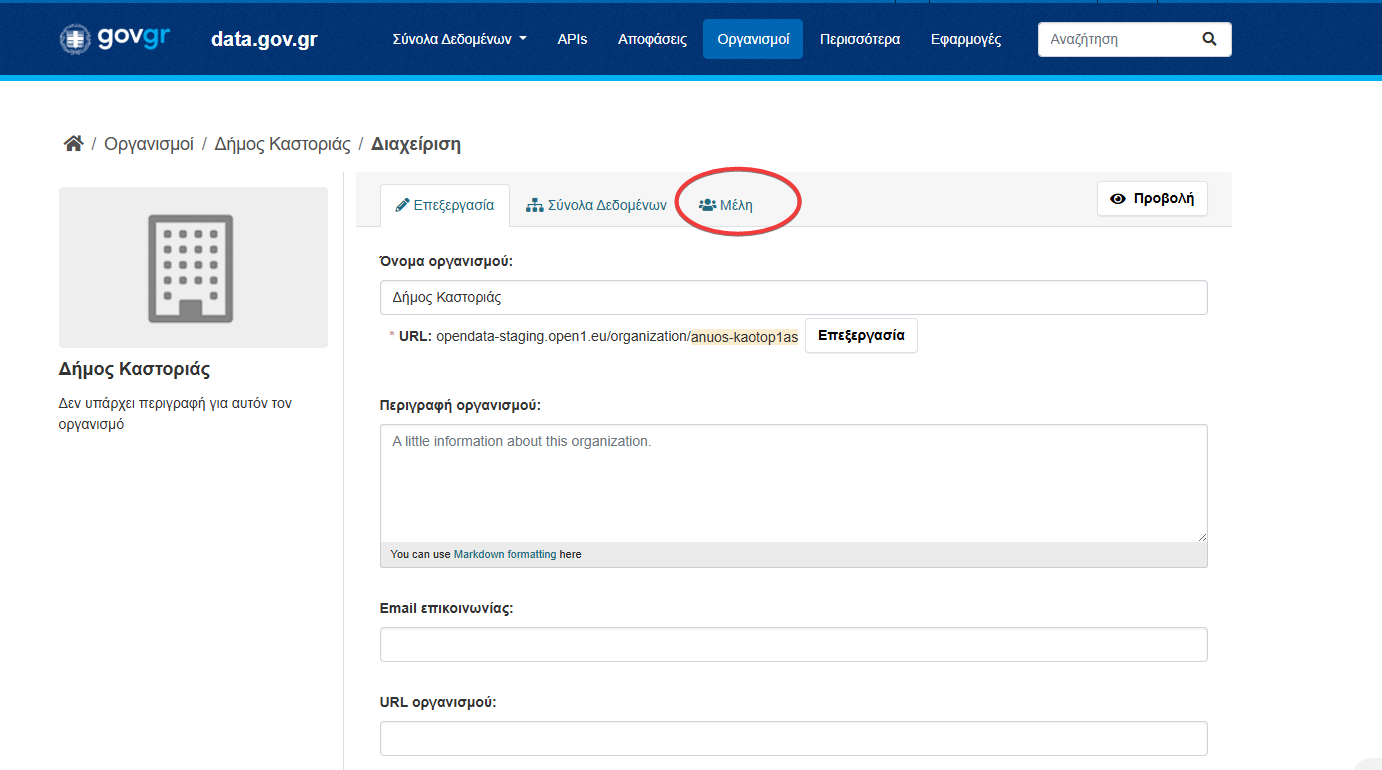The image size is (1382, 770).
Task: Open the Σύνολα Δεδομένων dropdown menu
Action: tap(459, 39)
